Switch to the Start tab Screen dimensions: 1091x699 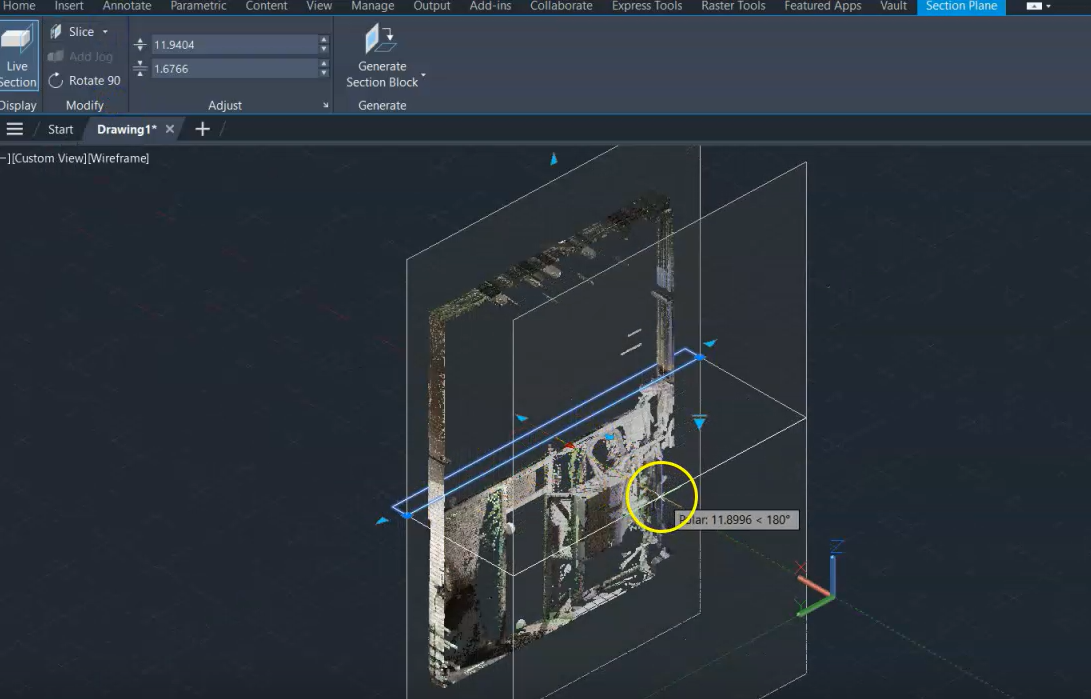tap(60, 129)
